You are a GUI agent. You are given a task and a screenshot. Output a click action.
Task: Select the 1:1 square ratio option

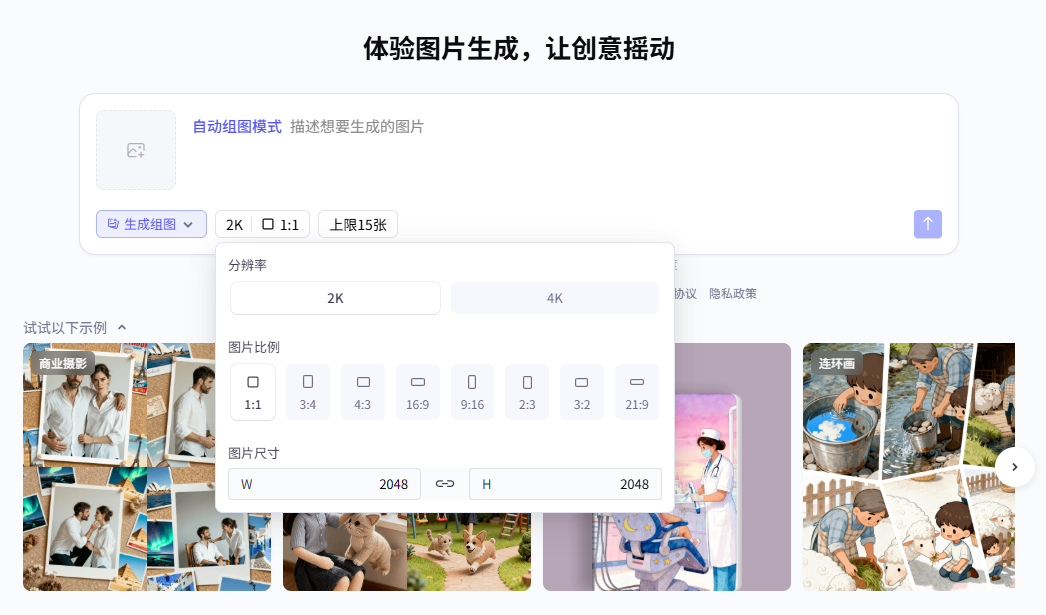pos(253,391)
